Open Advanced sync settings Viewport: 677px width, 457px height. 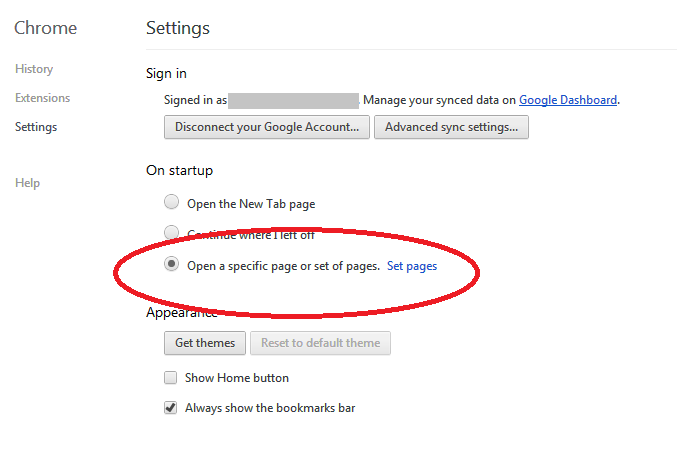tap(451, 127)
